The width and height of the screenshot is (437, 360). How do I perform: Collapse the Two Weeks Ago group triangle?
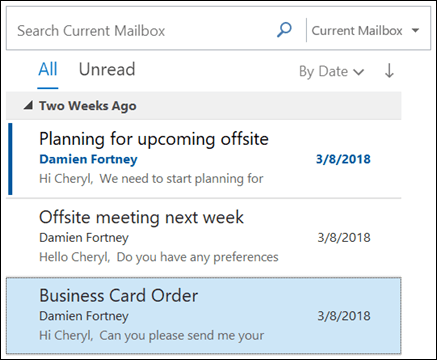click(x=28, y=106)
